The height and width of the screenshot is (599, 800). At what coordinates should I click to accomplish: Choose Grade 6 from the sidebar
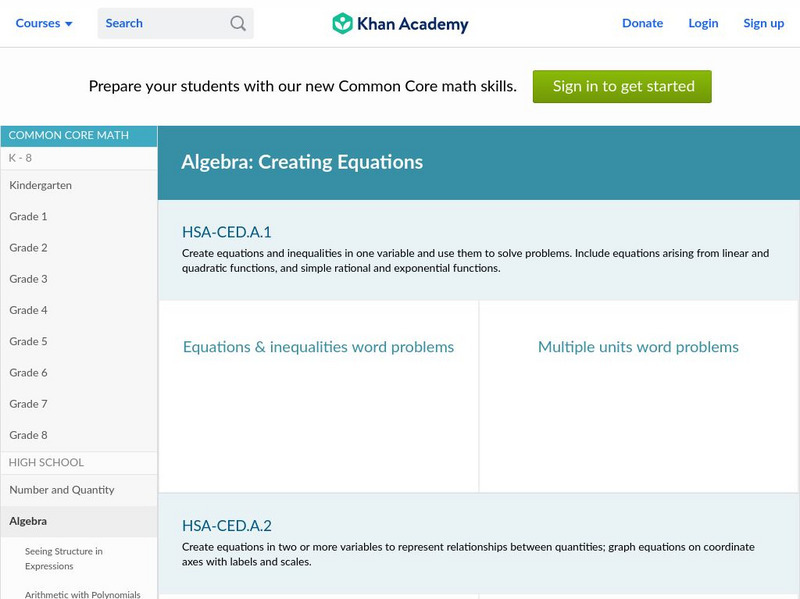[x=29, y=373]
